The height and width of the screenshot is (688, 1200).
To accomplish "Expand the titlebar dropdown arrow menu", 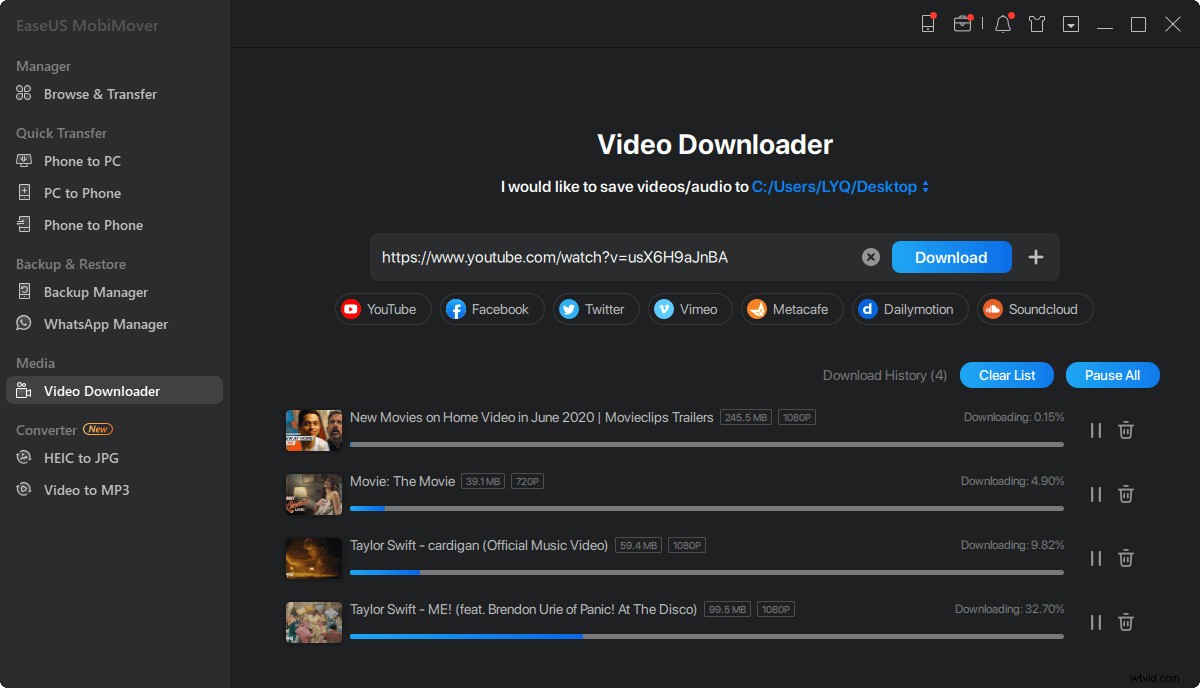I will tap(1070, 23).
